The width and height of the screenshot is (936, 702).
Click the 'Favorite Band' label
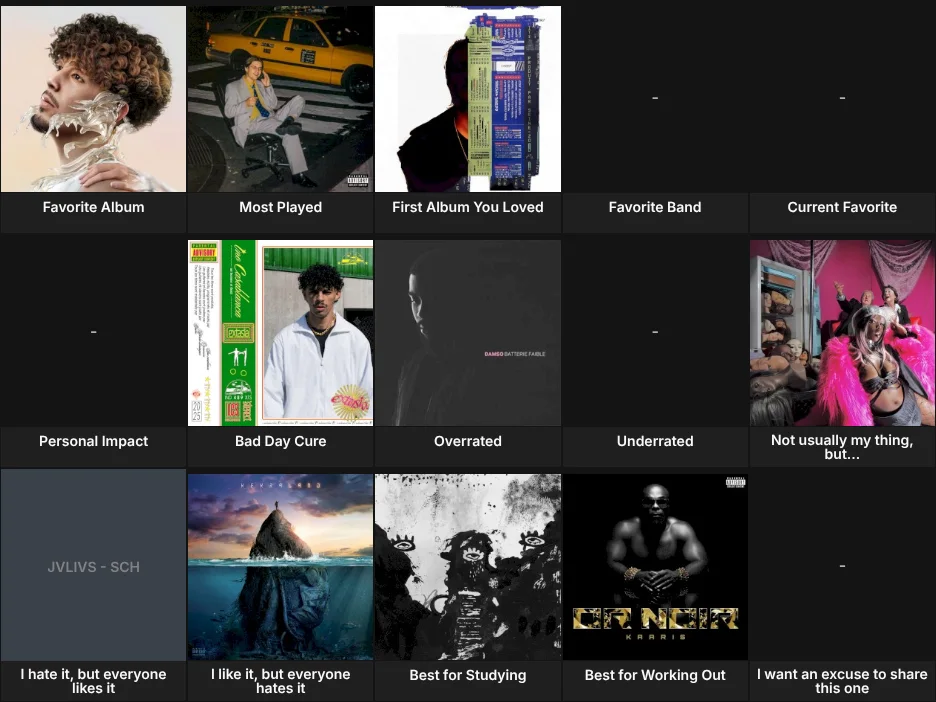coord(655,207)
